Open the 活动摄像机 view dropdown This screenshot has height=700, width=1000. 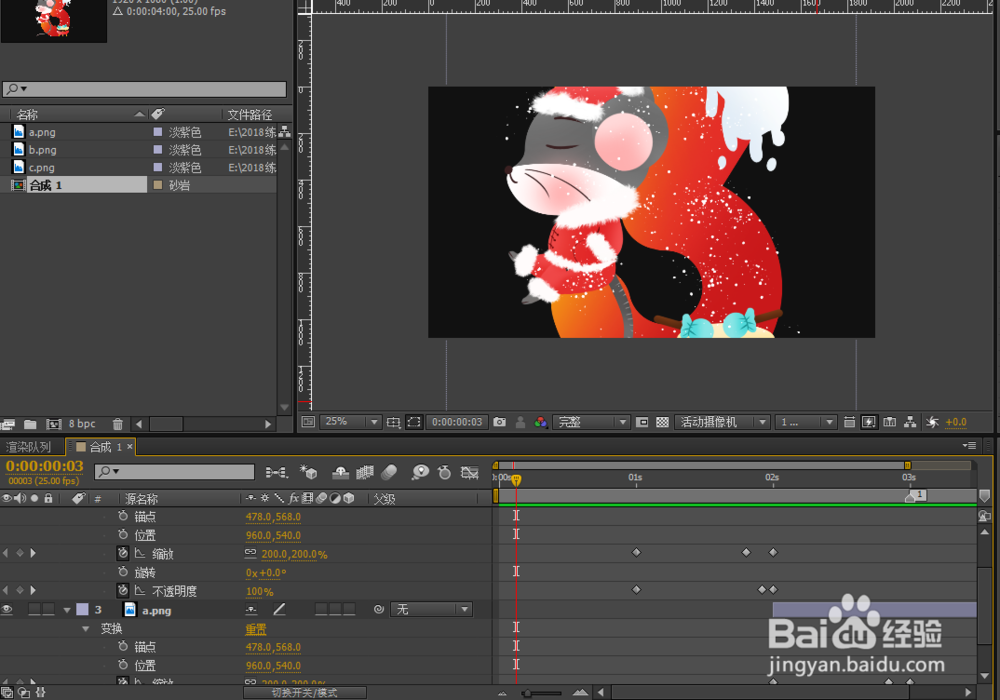[722, 422]
